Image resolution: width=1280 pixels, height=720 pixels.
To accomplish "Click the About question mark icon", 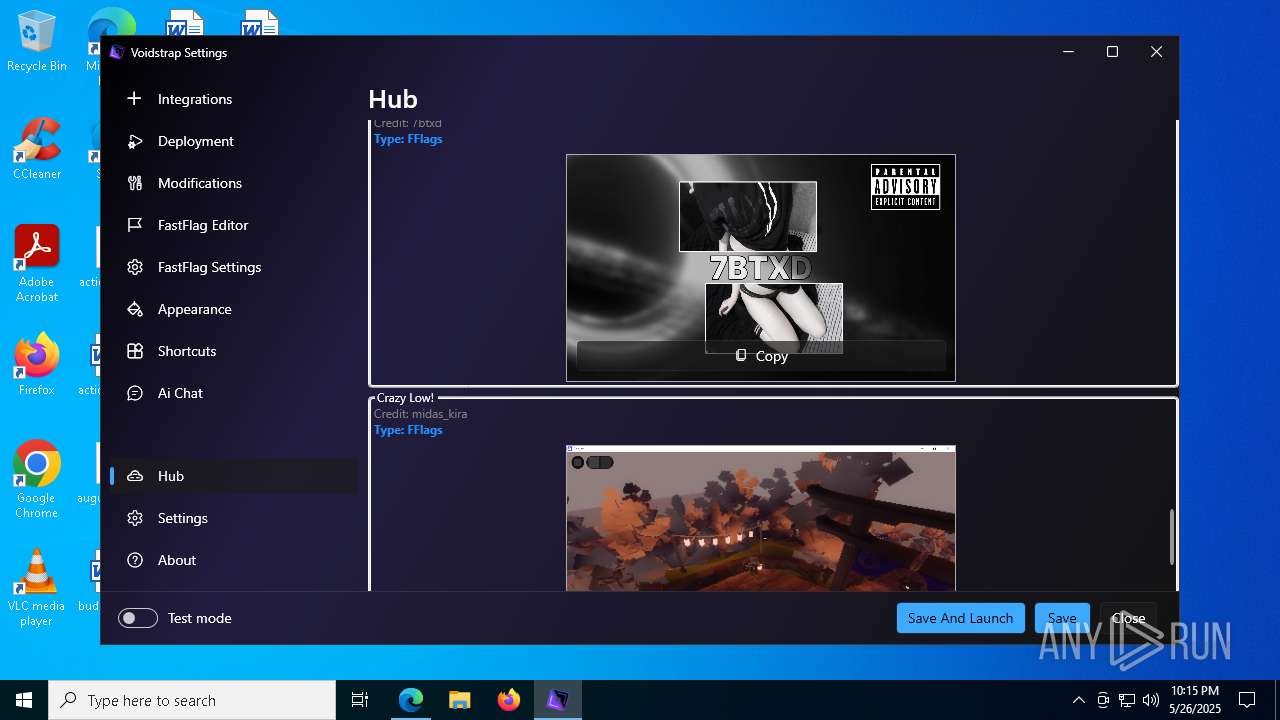I will 135,560.
